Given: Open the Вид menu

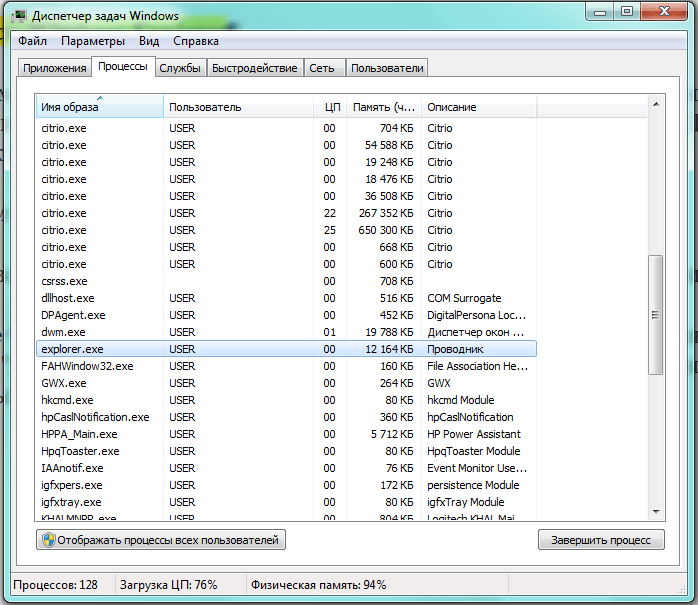Looking at the screenshot, I should pyautogui.click(x=149, y=41).
